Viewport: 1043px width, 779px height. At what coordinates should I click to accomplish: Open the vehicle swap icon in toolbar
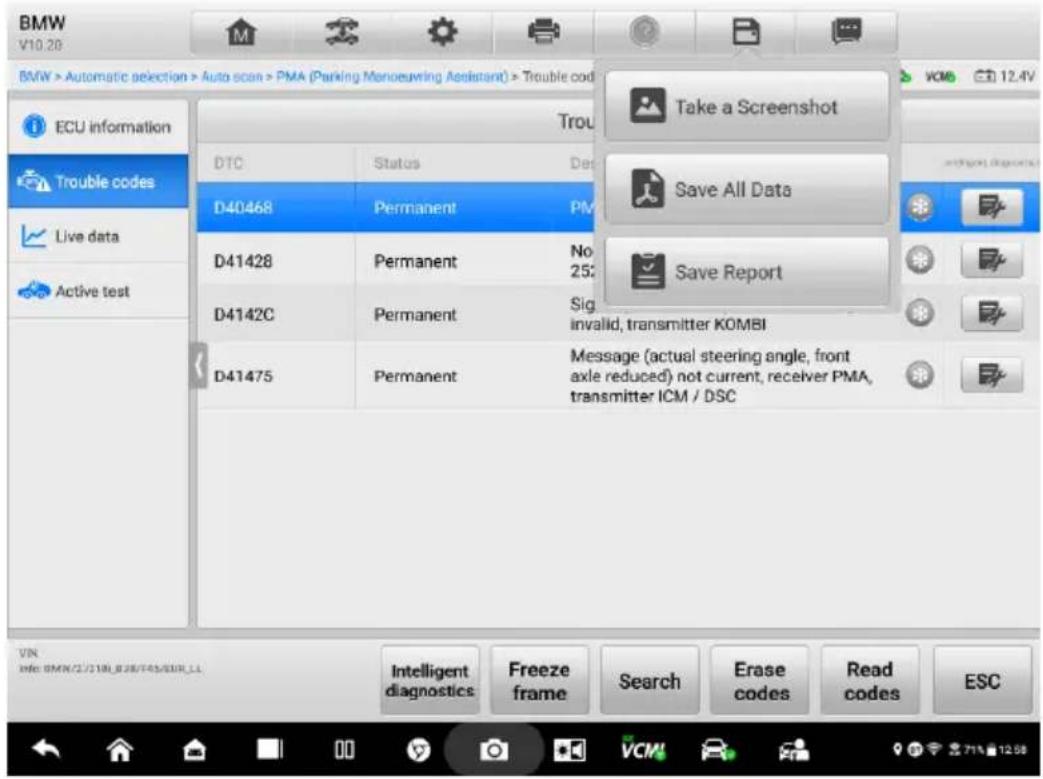[341, 32]
